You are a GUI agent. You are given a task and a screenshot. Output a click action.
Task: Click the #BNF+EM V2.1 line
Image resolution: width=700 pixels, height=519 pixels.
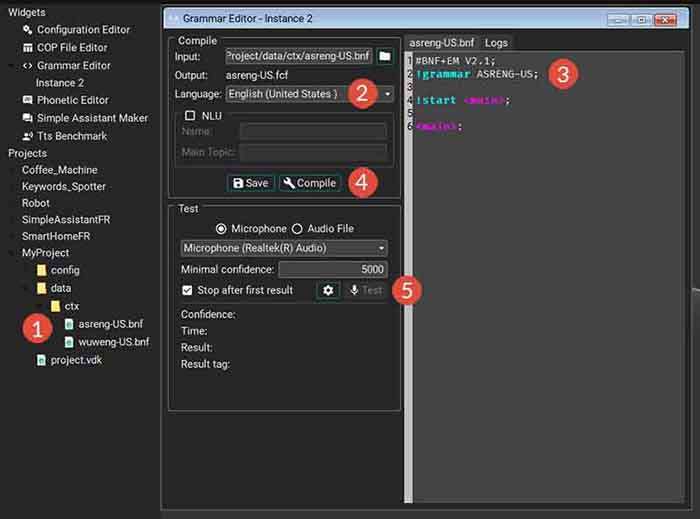[455, 61]
